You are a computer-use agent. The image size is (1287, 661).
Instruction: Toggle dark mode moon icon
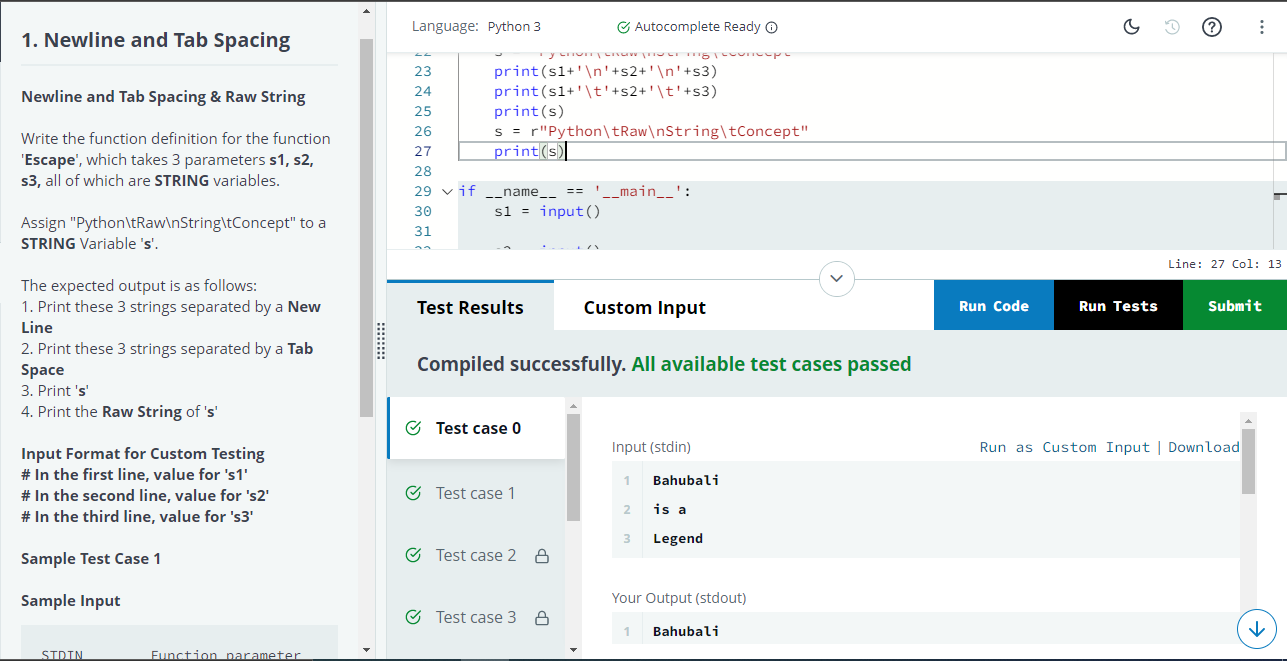(x=1132, y=27)
